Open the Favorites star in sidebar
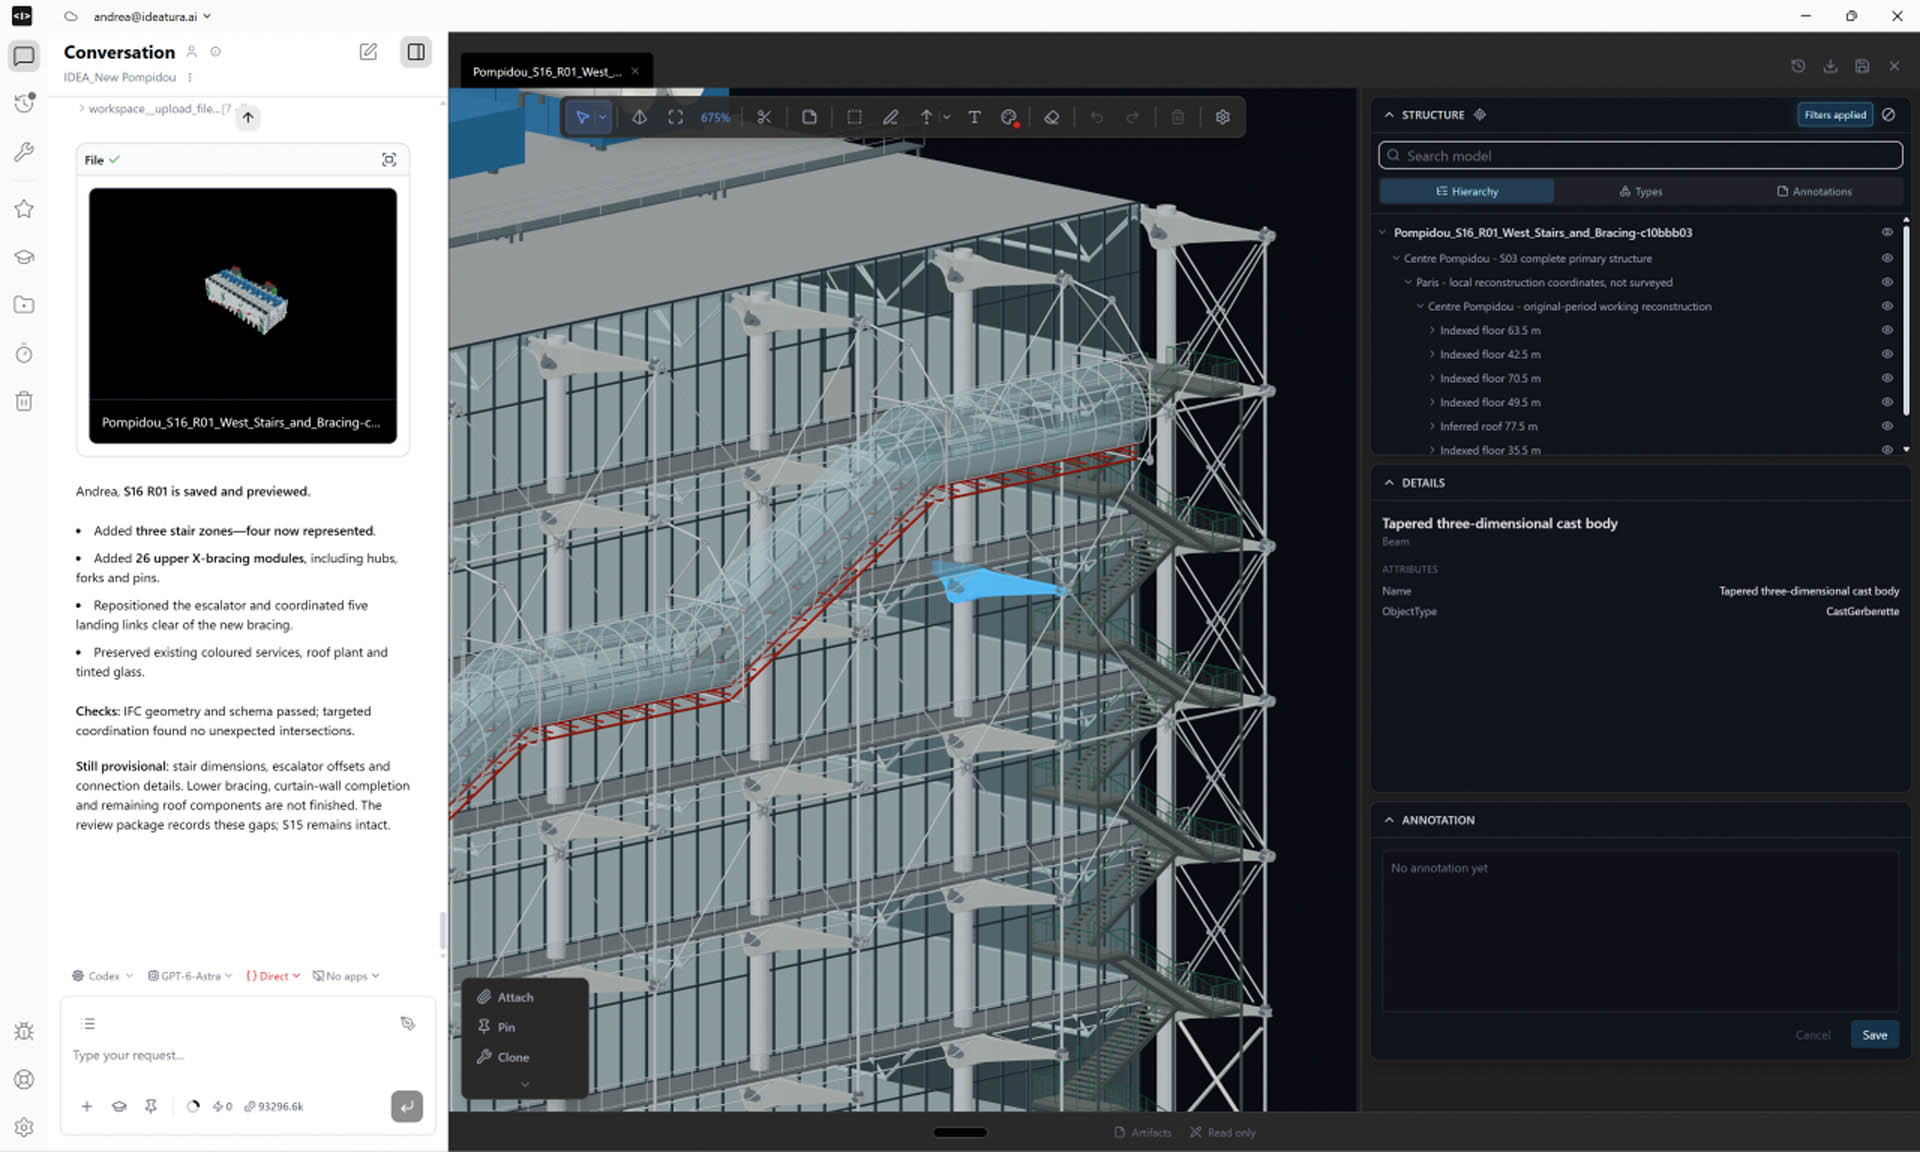This screenshot has width=1920, height=1152. [24, 208]
